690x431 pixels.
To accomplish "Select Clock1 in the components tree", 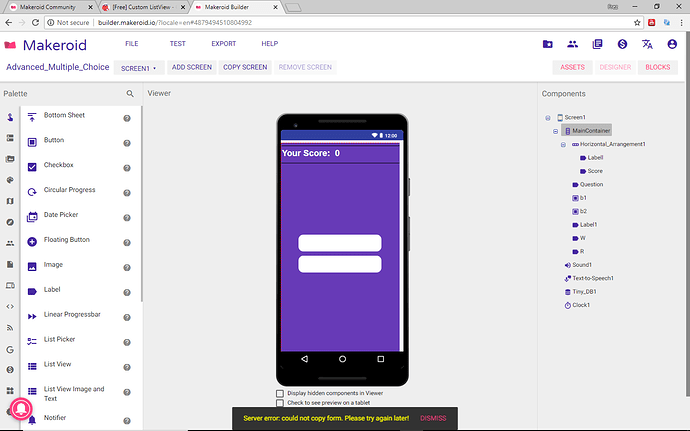I will click(x=577, y=305).
